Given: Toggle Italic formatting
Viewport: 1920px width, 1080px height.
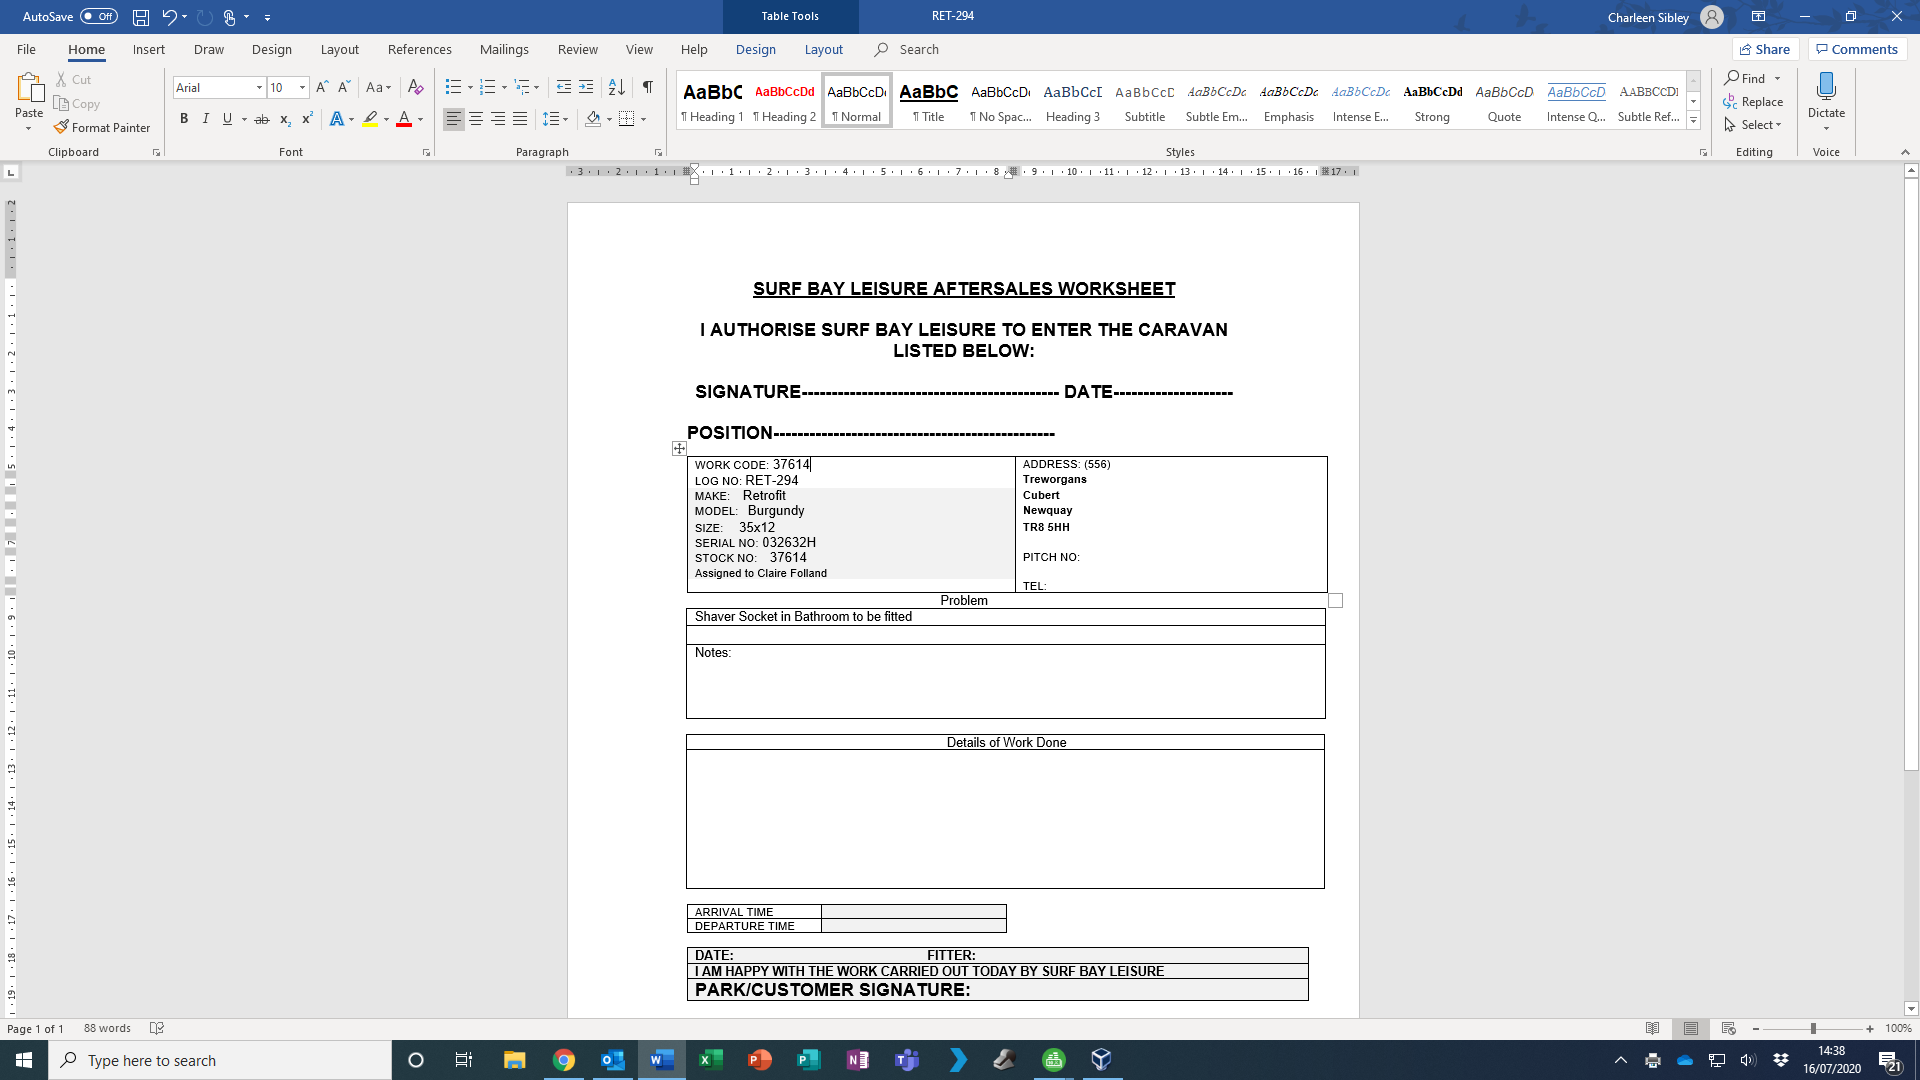Looking at the screenshot, I should (206, 119).
